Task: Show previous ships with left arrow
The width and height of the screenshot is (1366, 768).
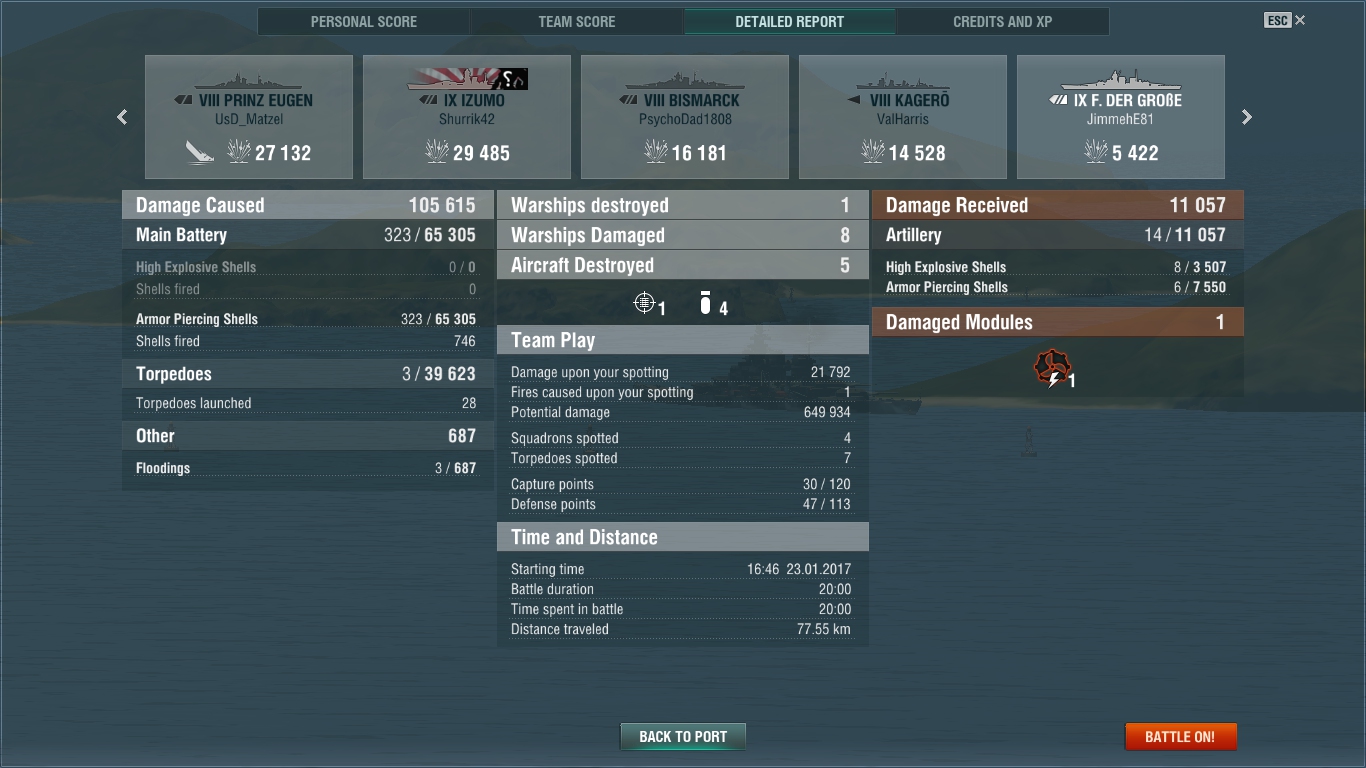Action: (x=122, y=117)
